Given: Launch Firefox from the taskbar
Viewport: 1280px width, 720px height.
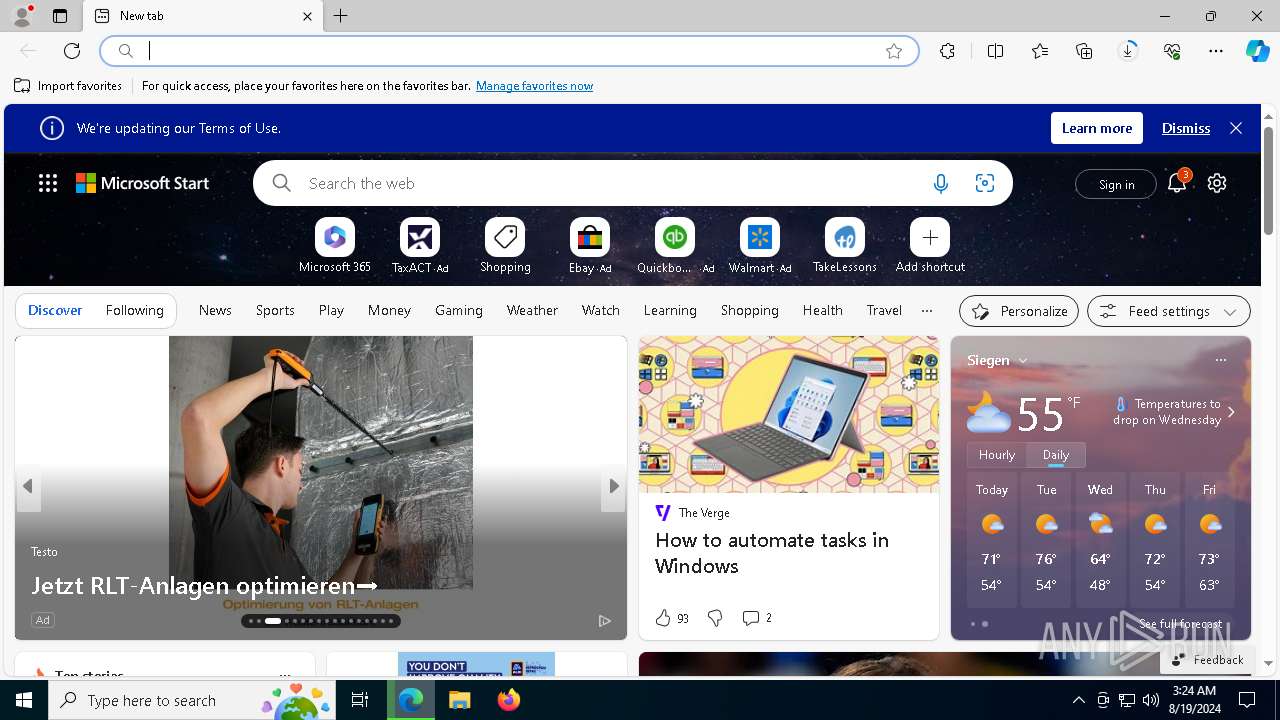Looking at the screenshot, I should (509, 700).
